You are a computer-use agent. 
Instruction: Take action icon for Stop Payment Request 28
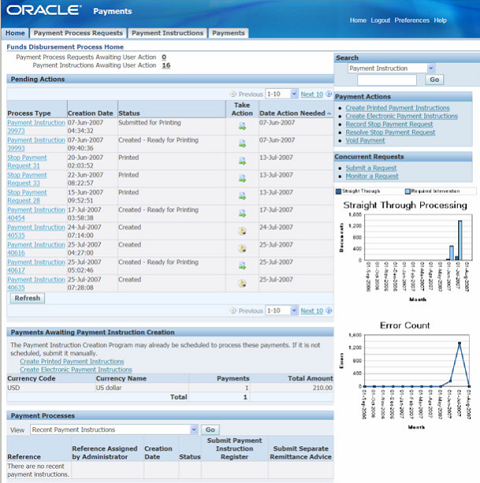tap(242, 196)
